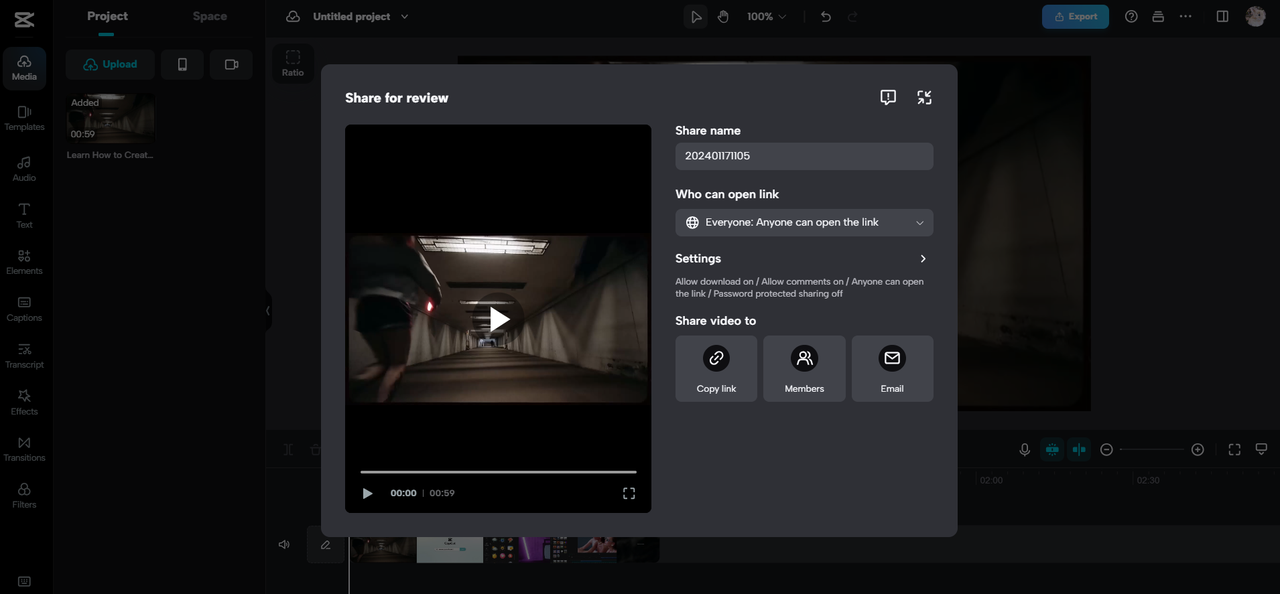This screenshot has width=1280, height=594.
Task: Click the microphone record icon in timeline
Action: click(x=1025, y=450)
